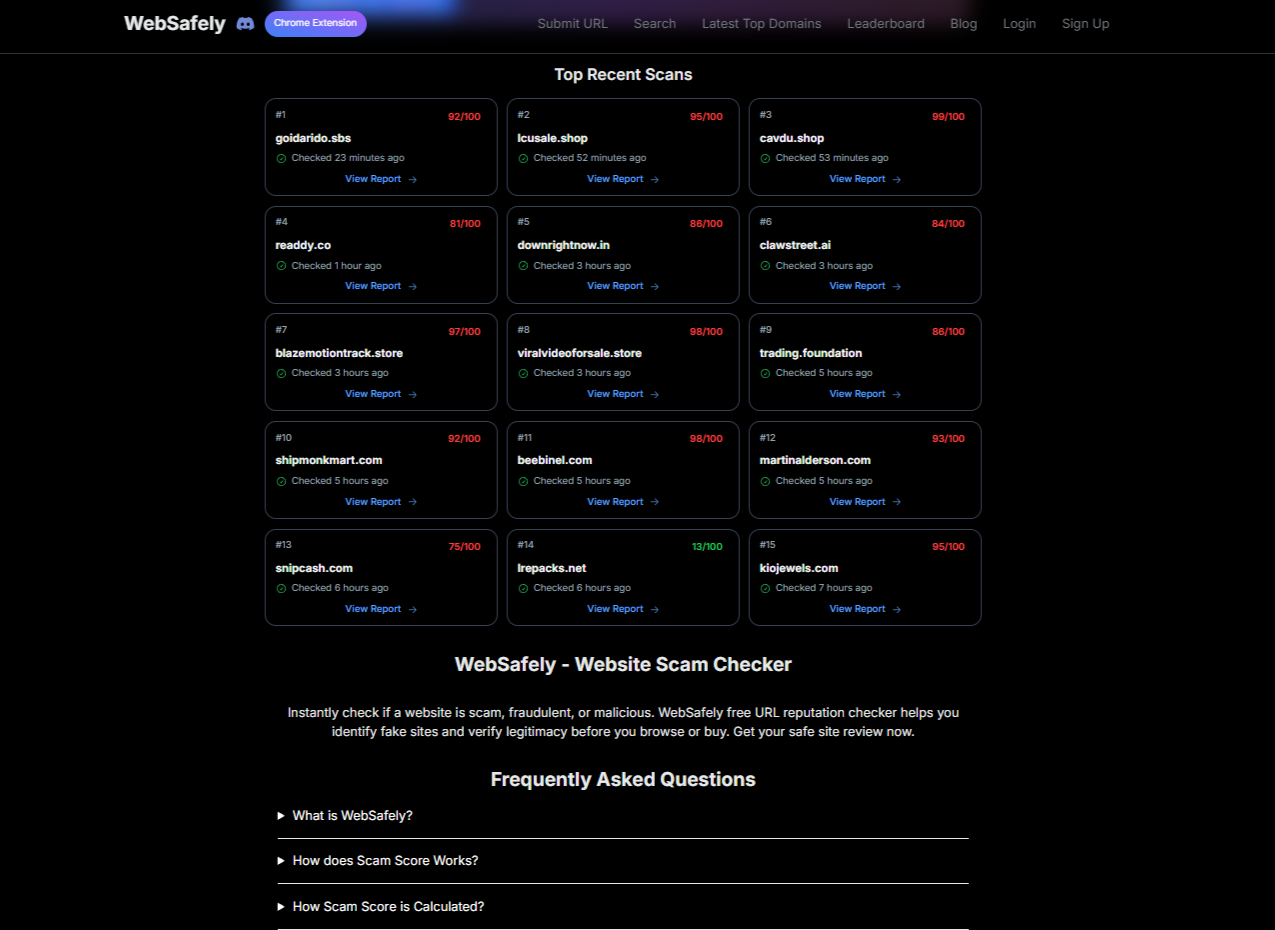
Task: Click the check icon on beebinel.com card
Action: tap(523, 480)
